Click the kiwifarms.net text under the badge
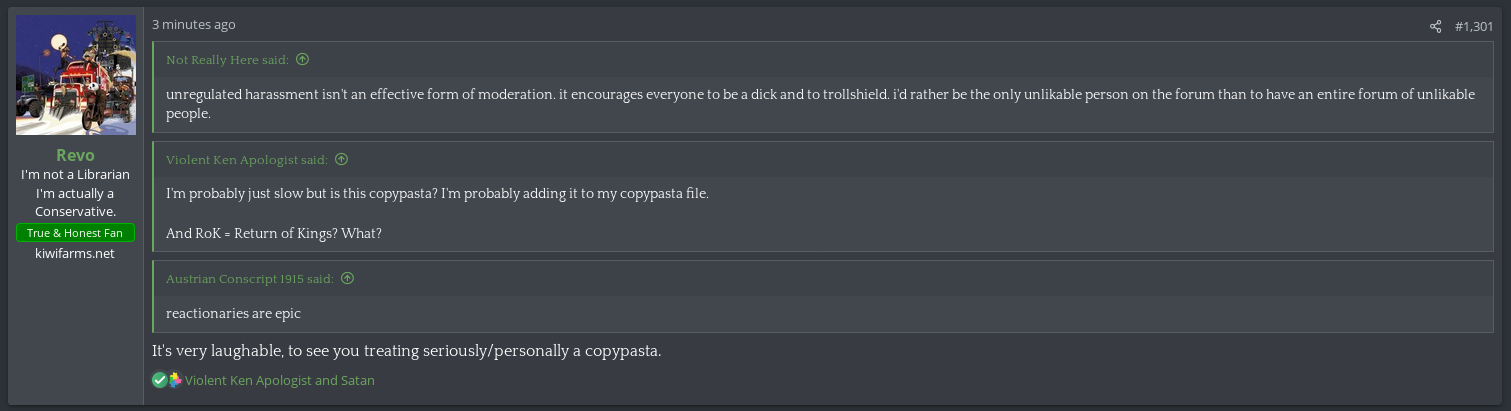This screenshot has height=411, width=1511. 75,253
